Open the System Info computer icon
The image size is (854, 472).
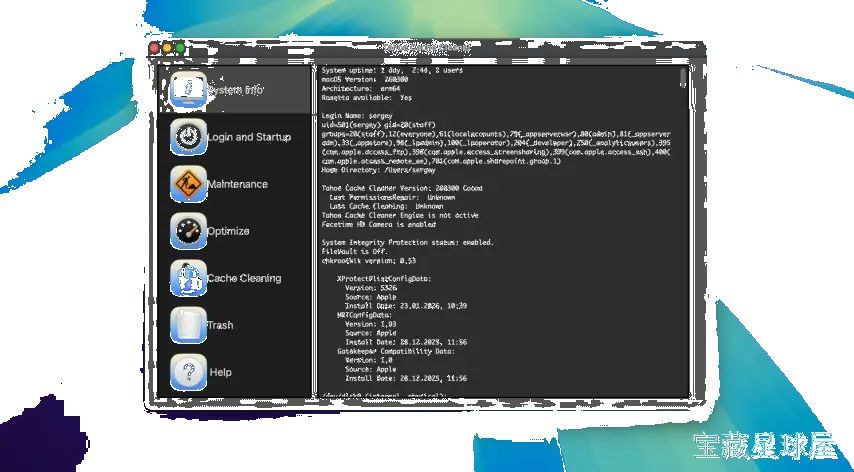coord(188,90)
